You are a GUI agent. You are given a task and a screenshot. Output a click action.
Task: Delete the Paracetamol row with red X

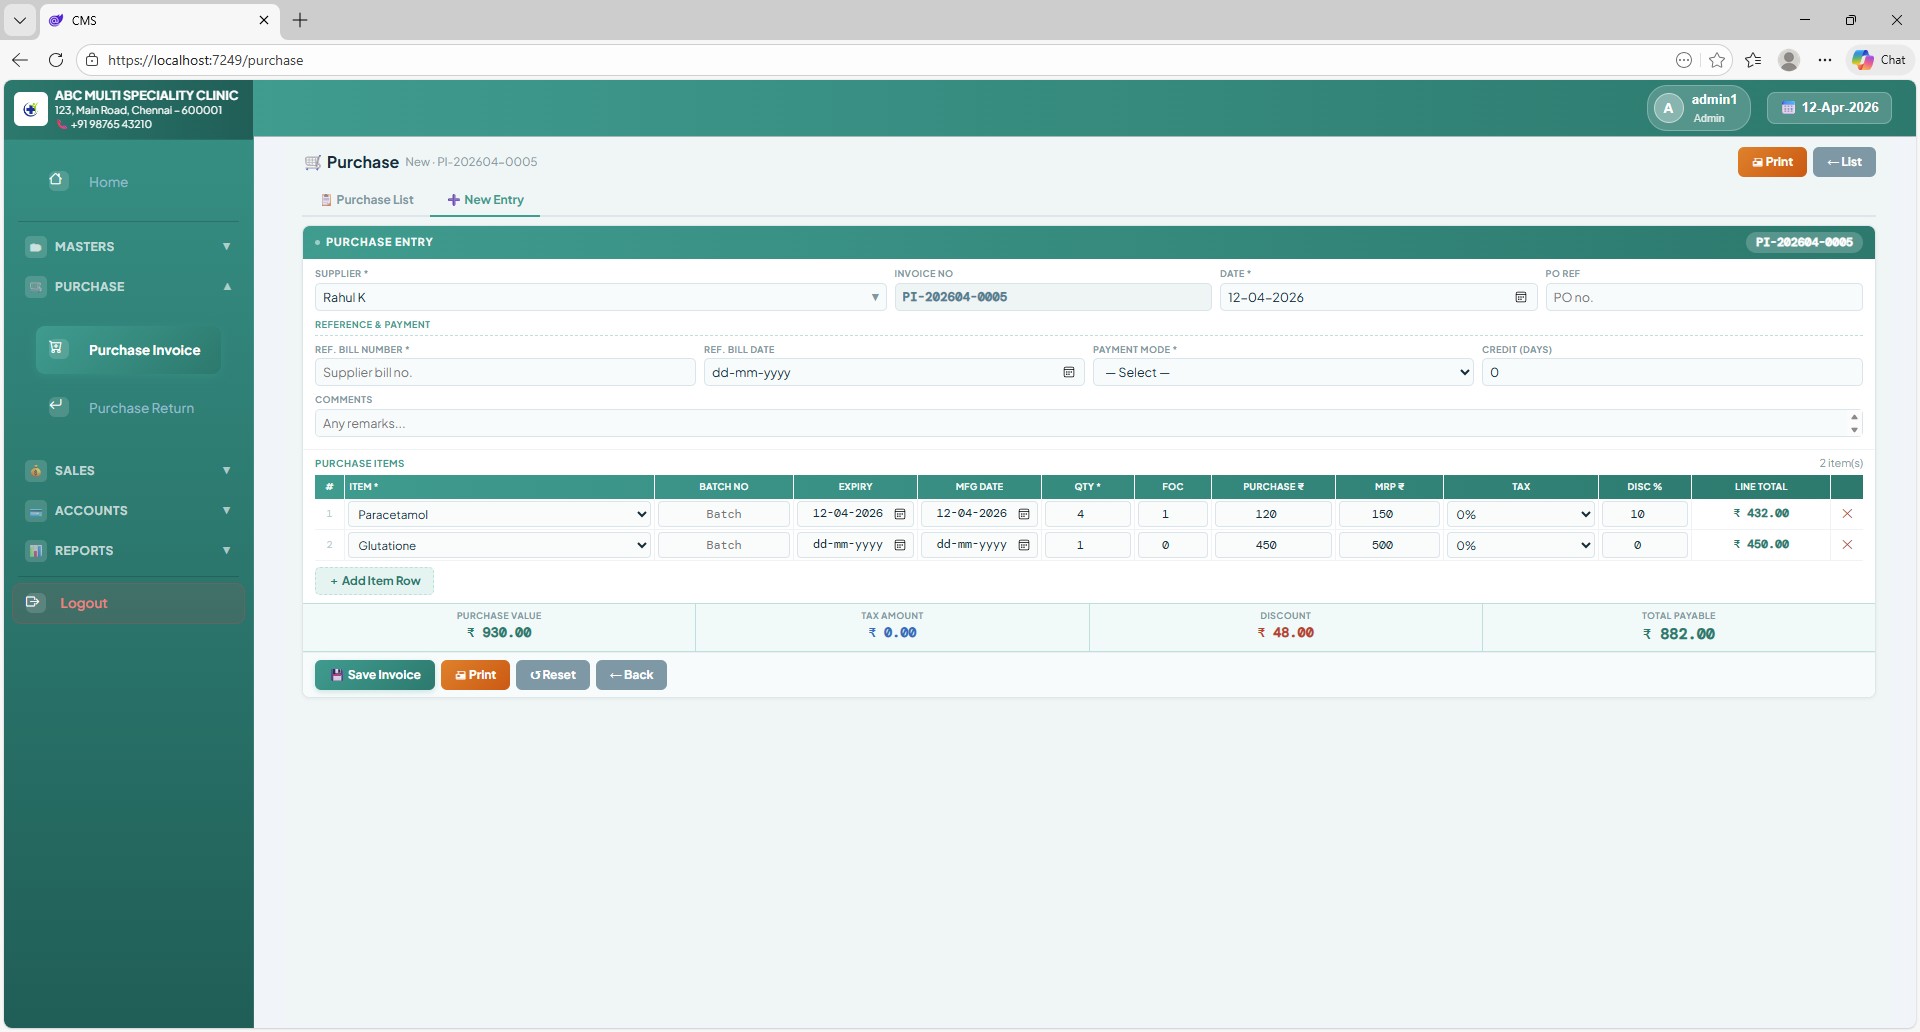pyautogui.click(x=1847, y=514)
